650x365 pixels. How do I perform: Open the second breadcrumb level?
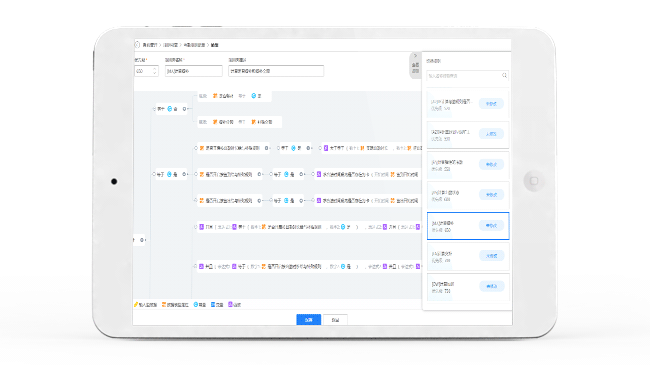coord(170,45)
